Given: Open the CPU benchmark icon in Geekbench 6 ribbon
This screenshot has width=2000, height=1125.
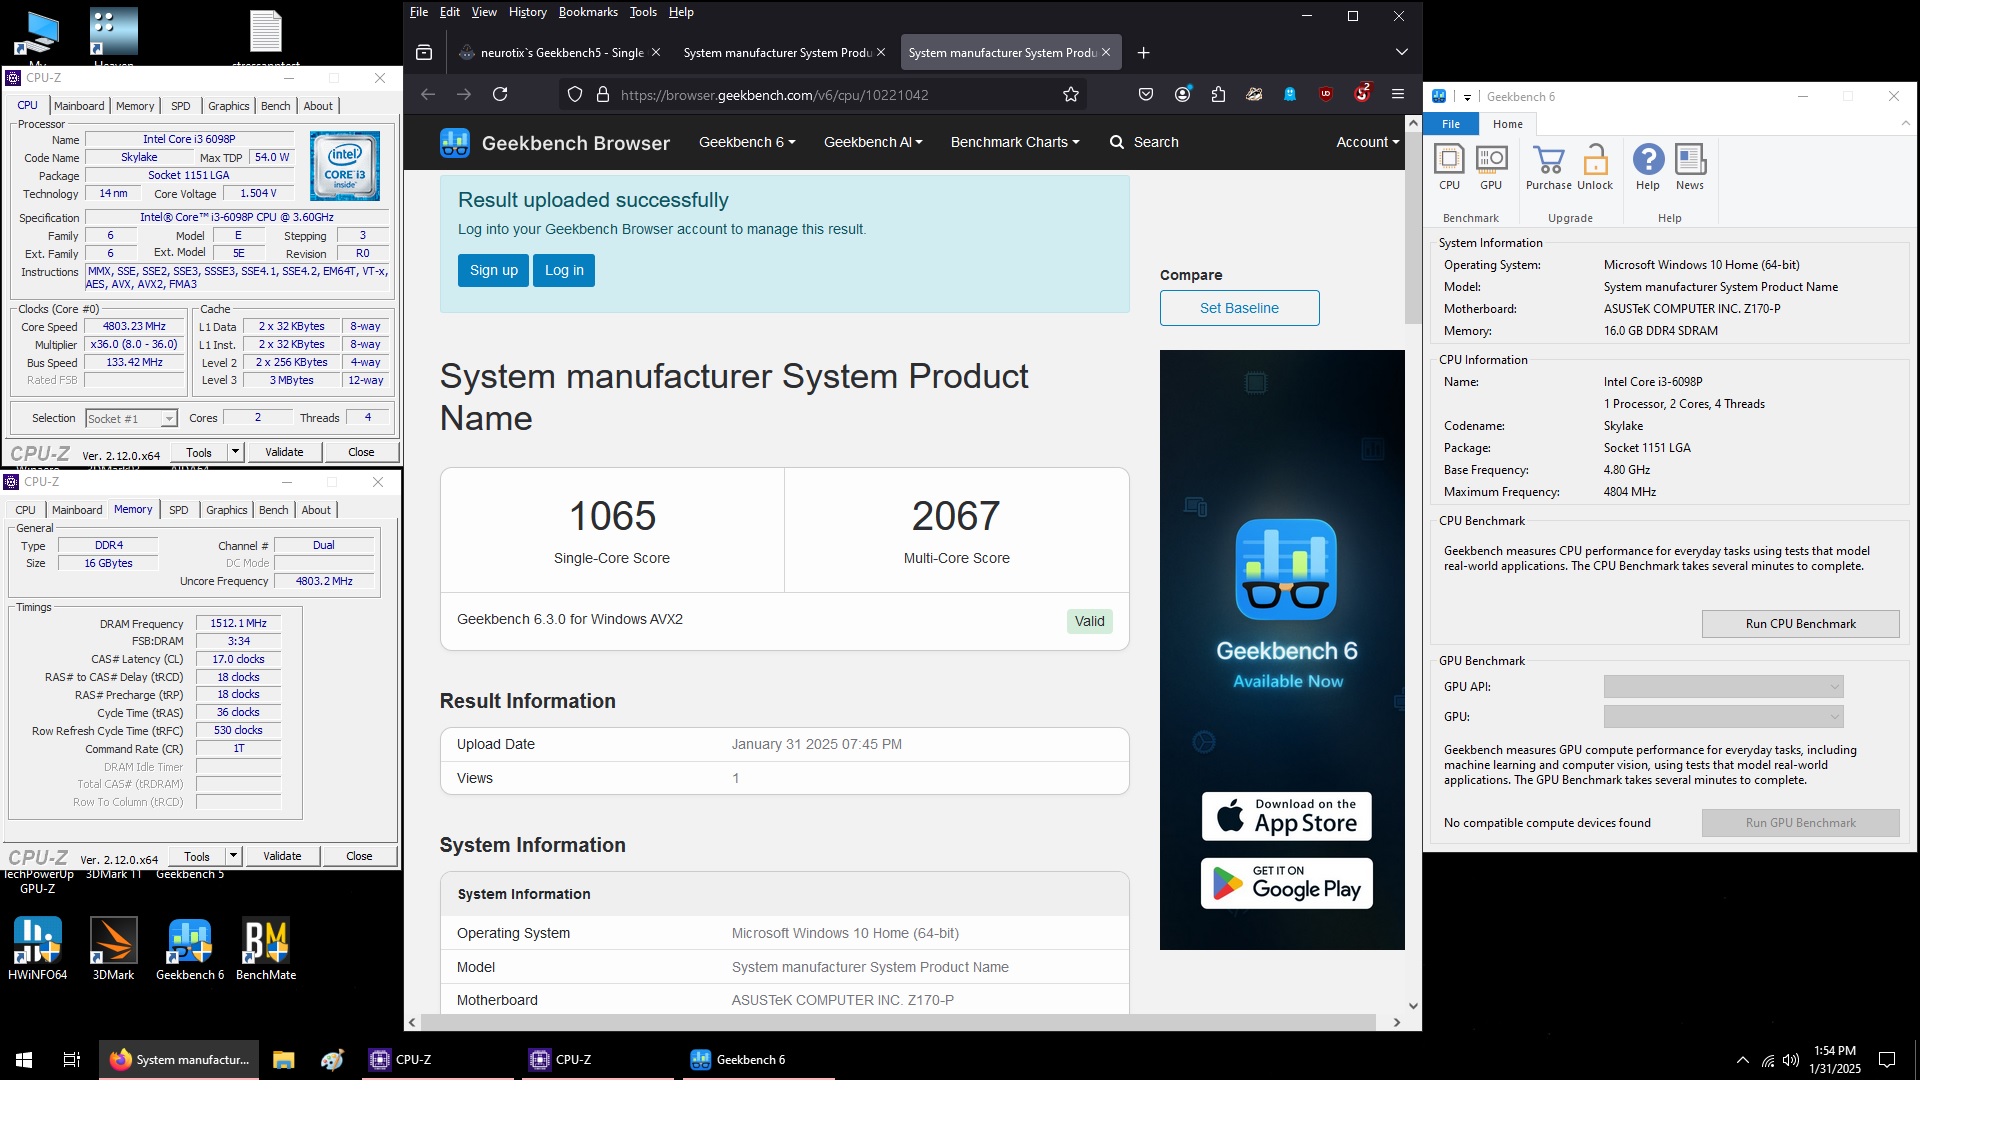Looking at the screenshot, I should point(1449,167).
